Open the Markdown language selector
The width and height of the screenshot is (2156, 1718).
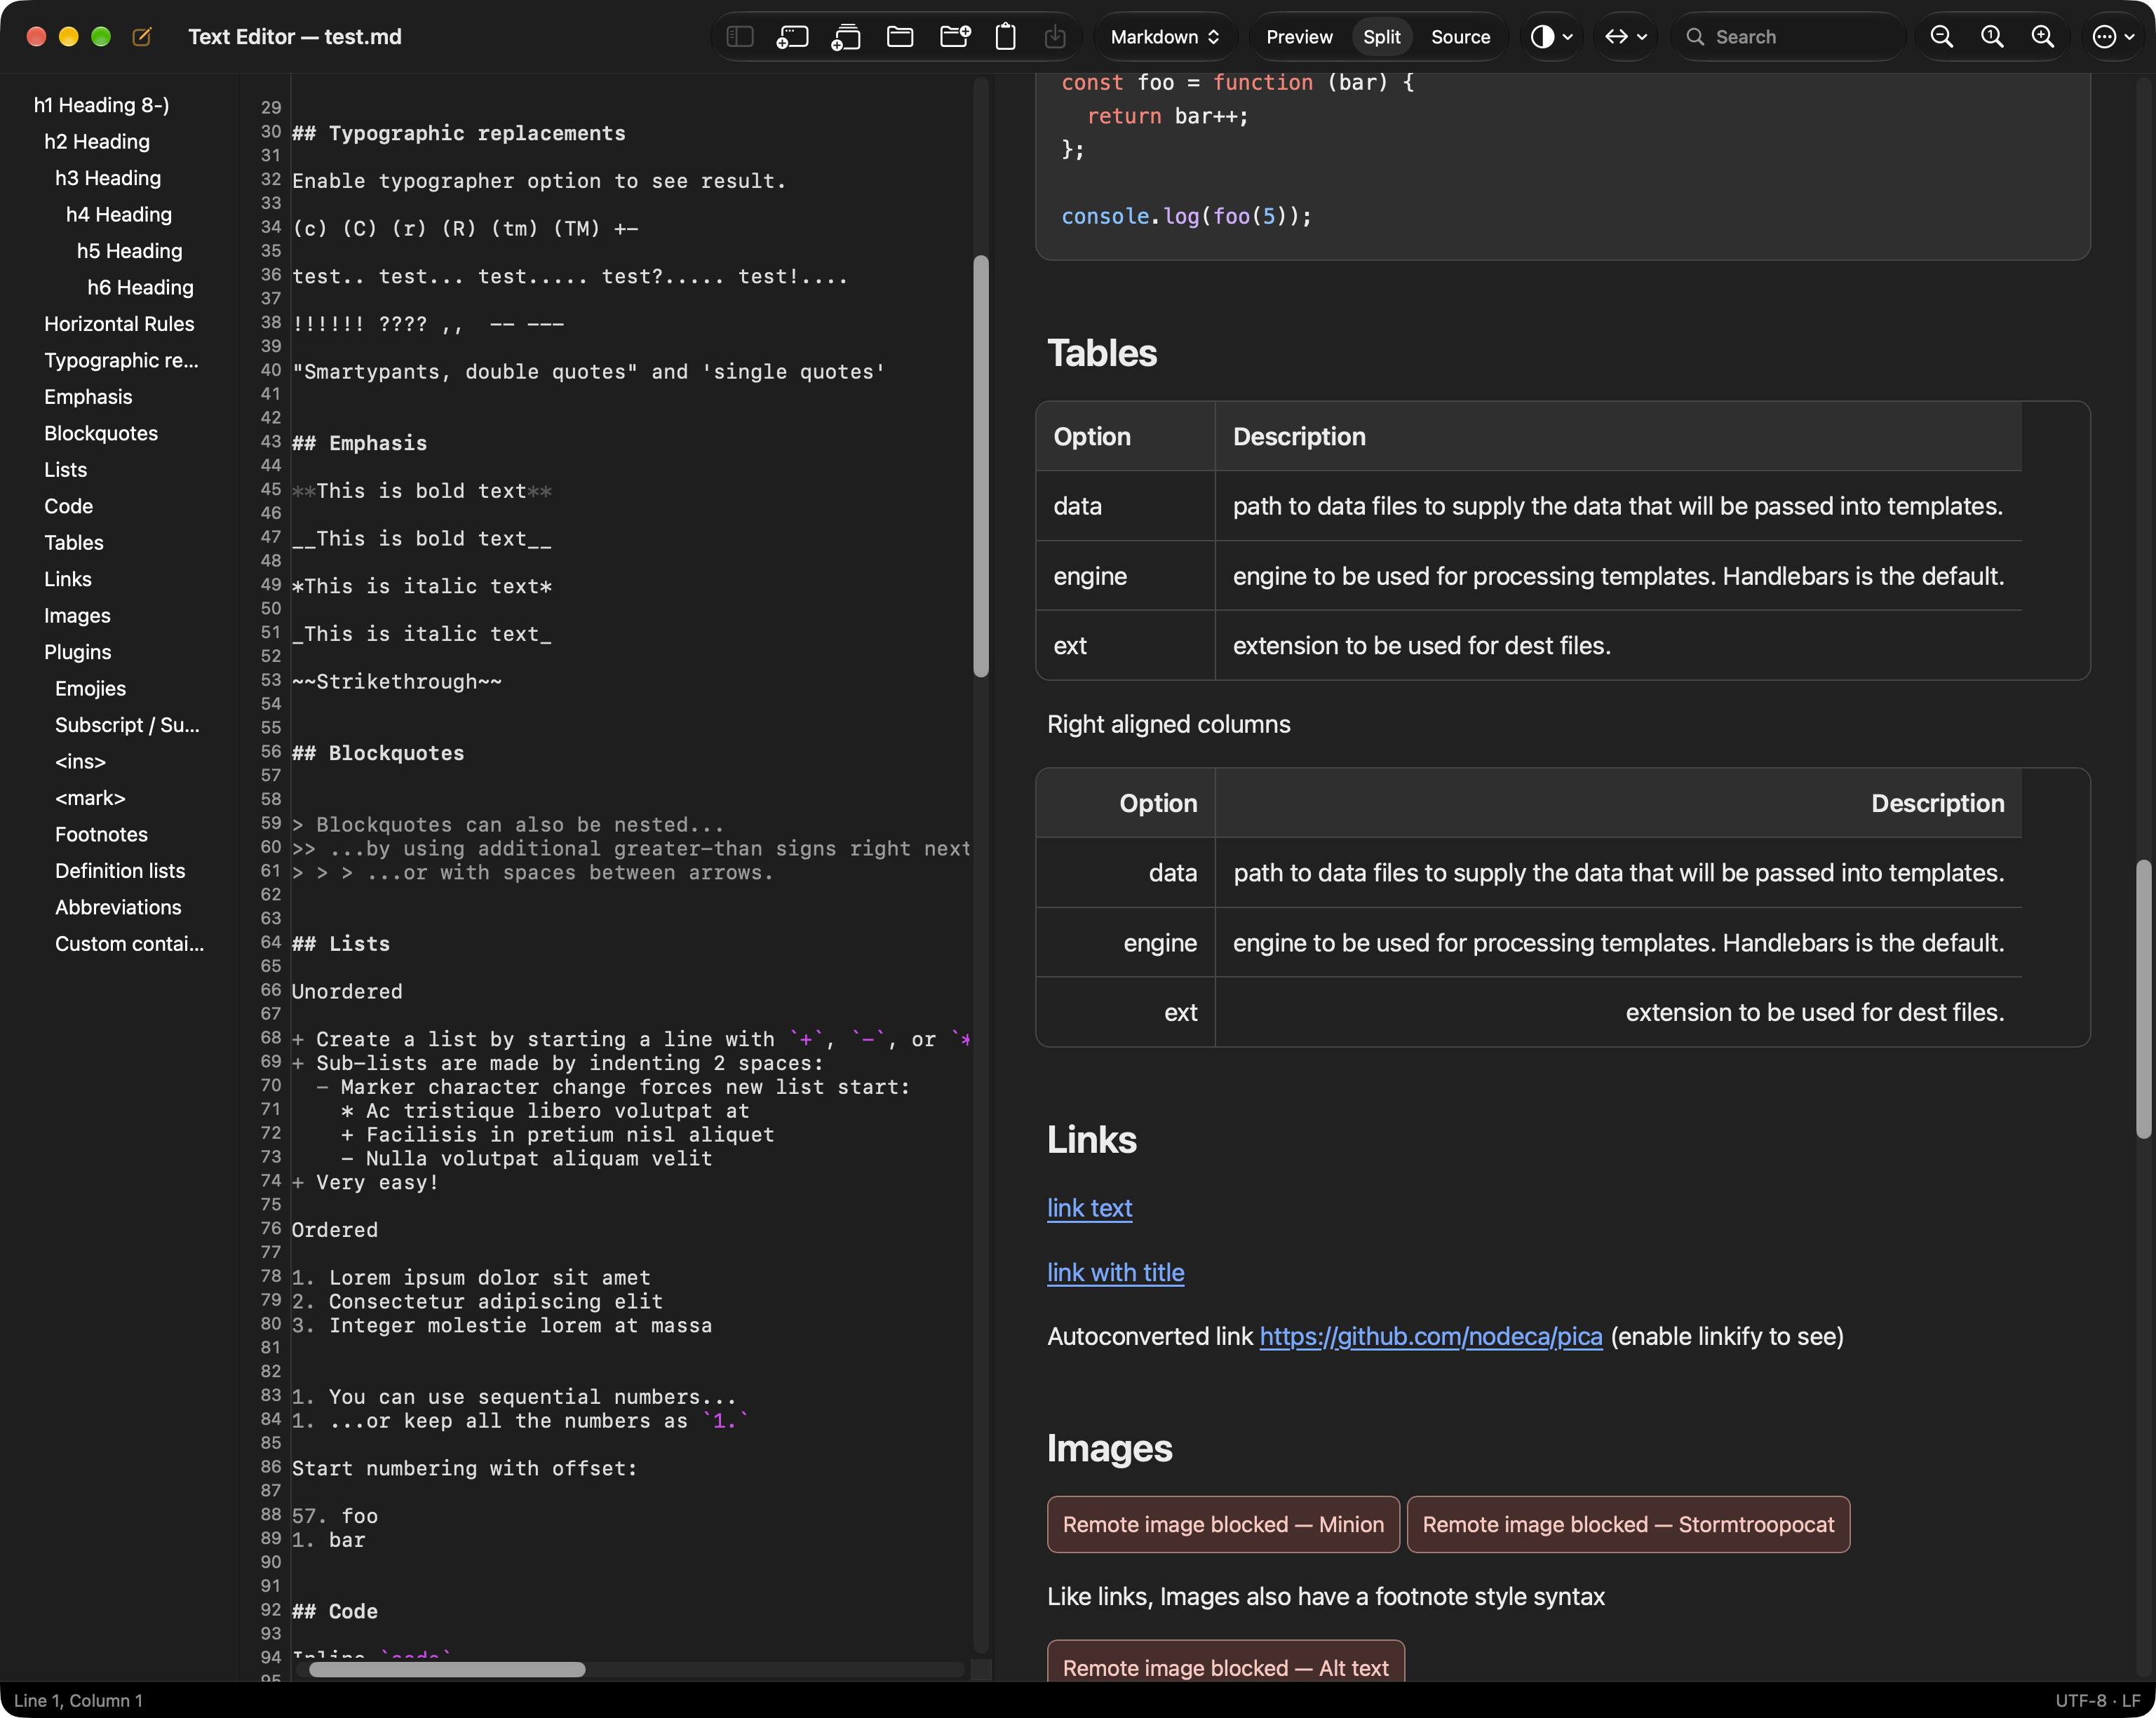click(x=1165, y=37)
